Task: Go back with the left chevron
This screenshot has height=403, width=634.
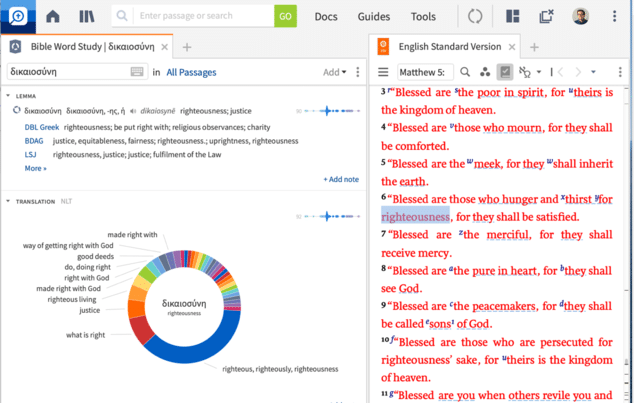Action: (561, 72)
